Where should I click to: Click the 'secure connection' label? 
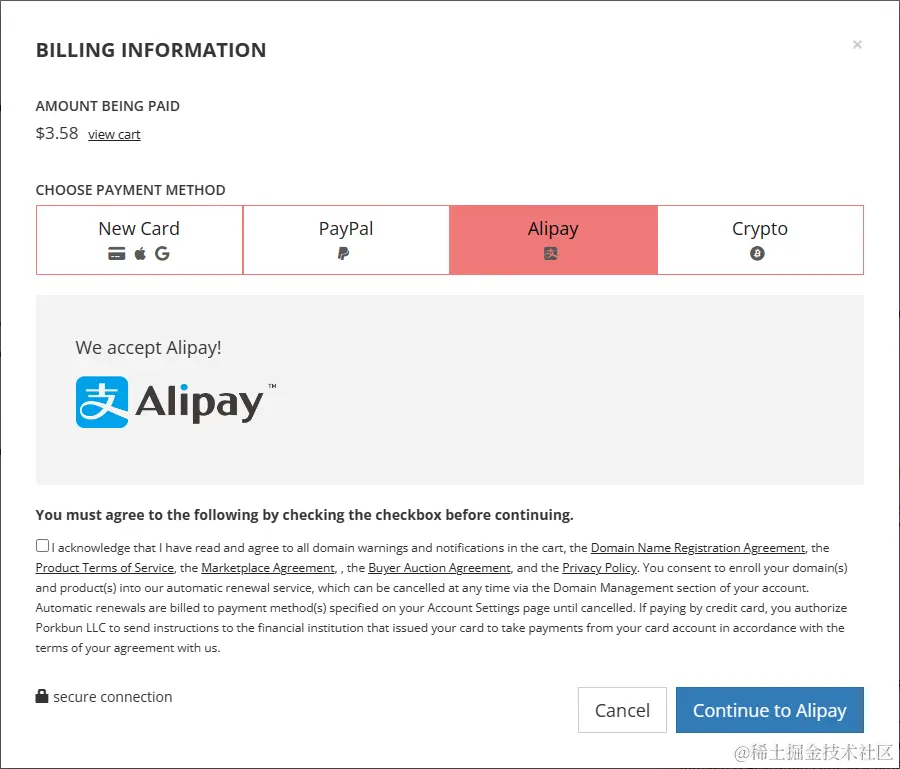(112, 697)
